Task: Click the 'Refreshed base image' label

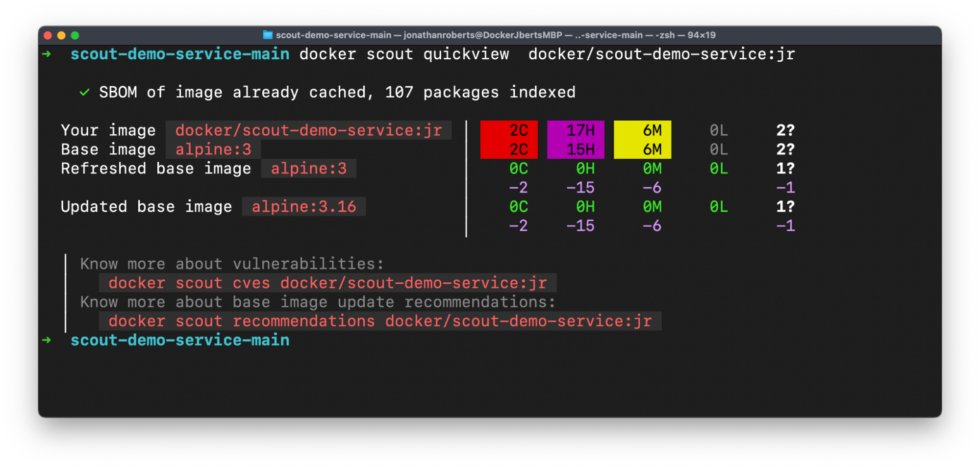Action: pos(156,169)
